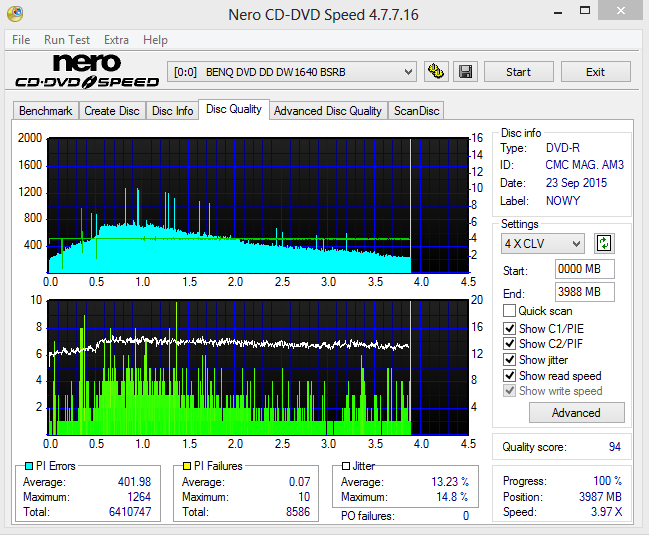Click the PI errors upper graph
Image resolution: width=649 pixels, height=535 pixels.
pyautogui.click(x=258, y=206)
